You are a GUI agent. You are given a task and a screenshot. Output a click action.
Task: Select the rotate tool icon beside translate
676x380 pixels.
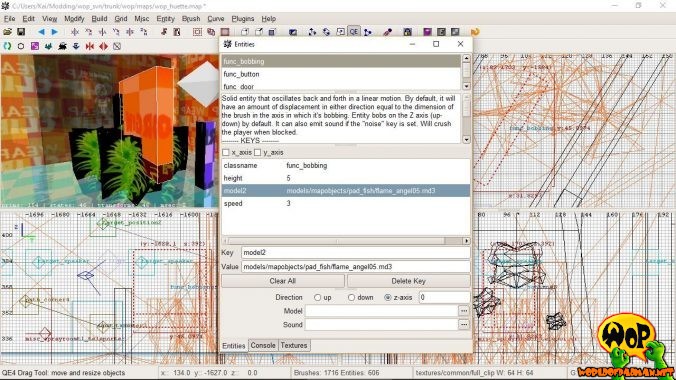(x=326, y=32)
